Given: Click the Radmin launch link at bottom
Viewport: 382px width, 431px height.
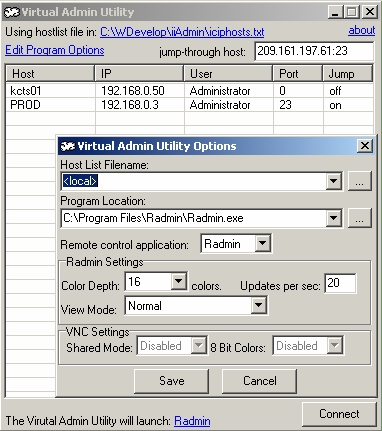Looking at the screenshot, I should [x=192, y=421].
